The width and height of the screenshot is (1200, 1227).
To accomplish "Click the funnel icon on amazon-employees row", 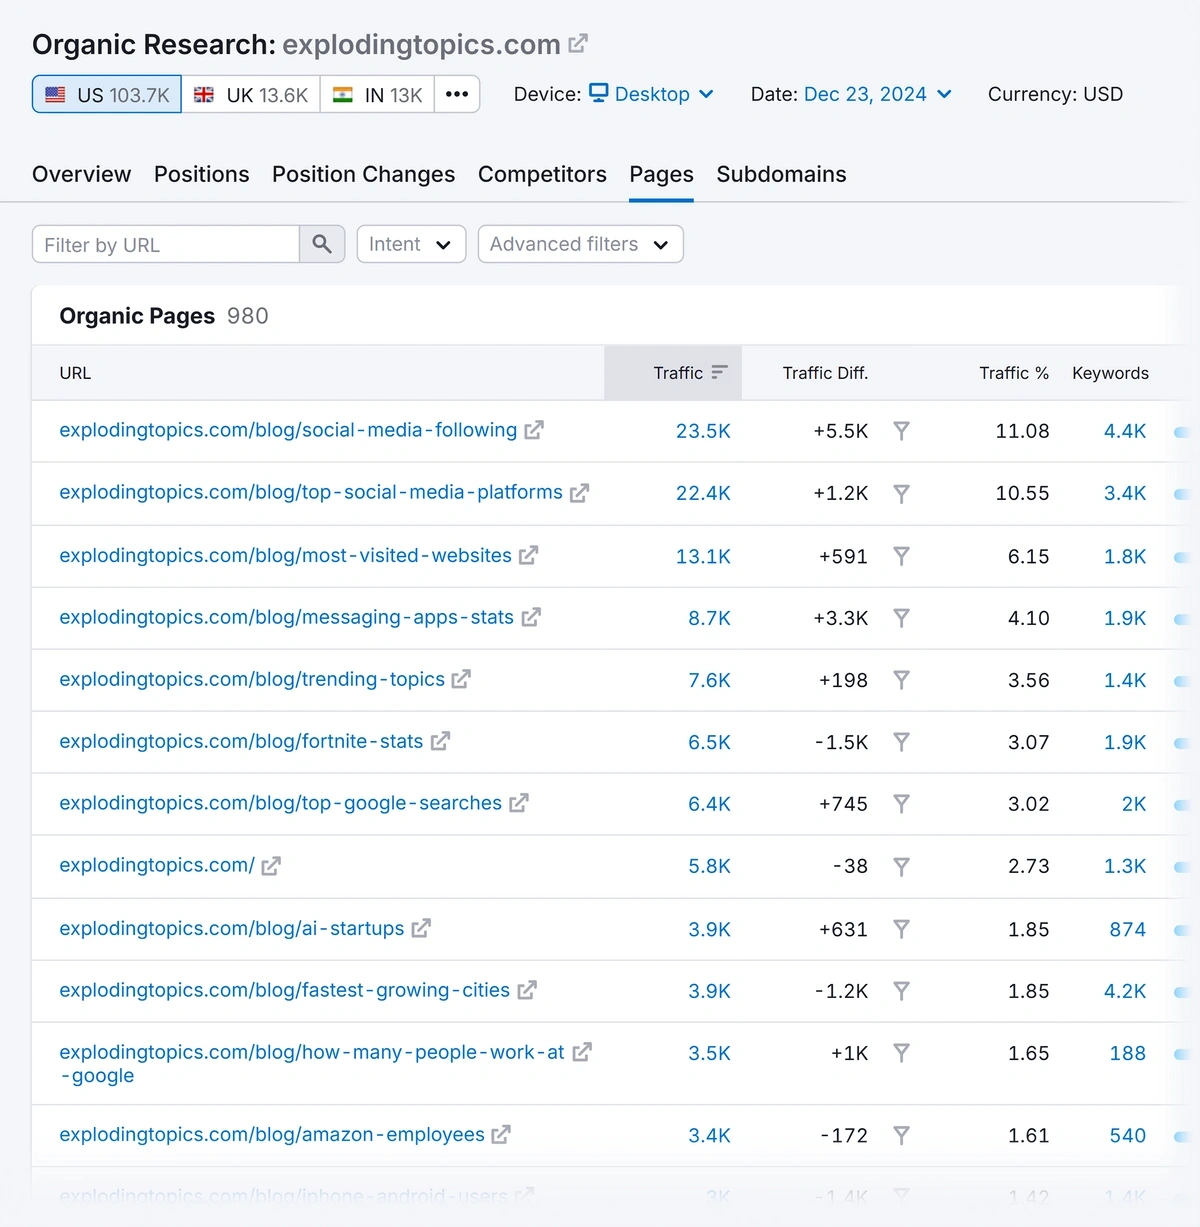I will click(902, 1135).
